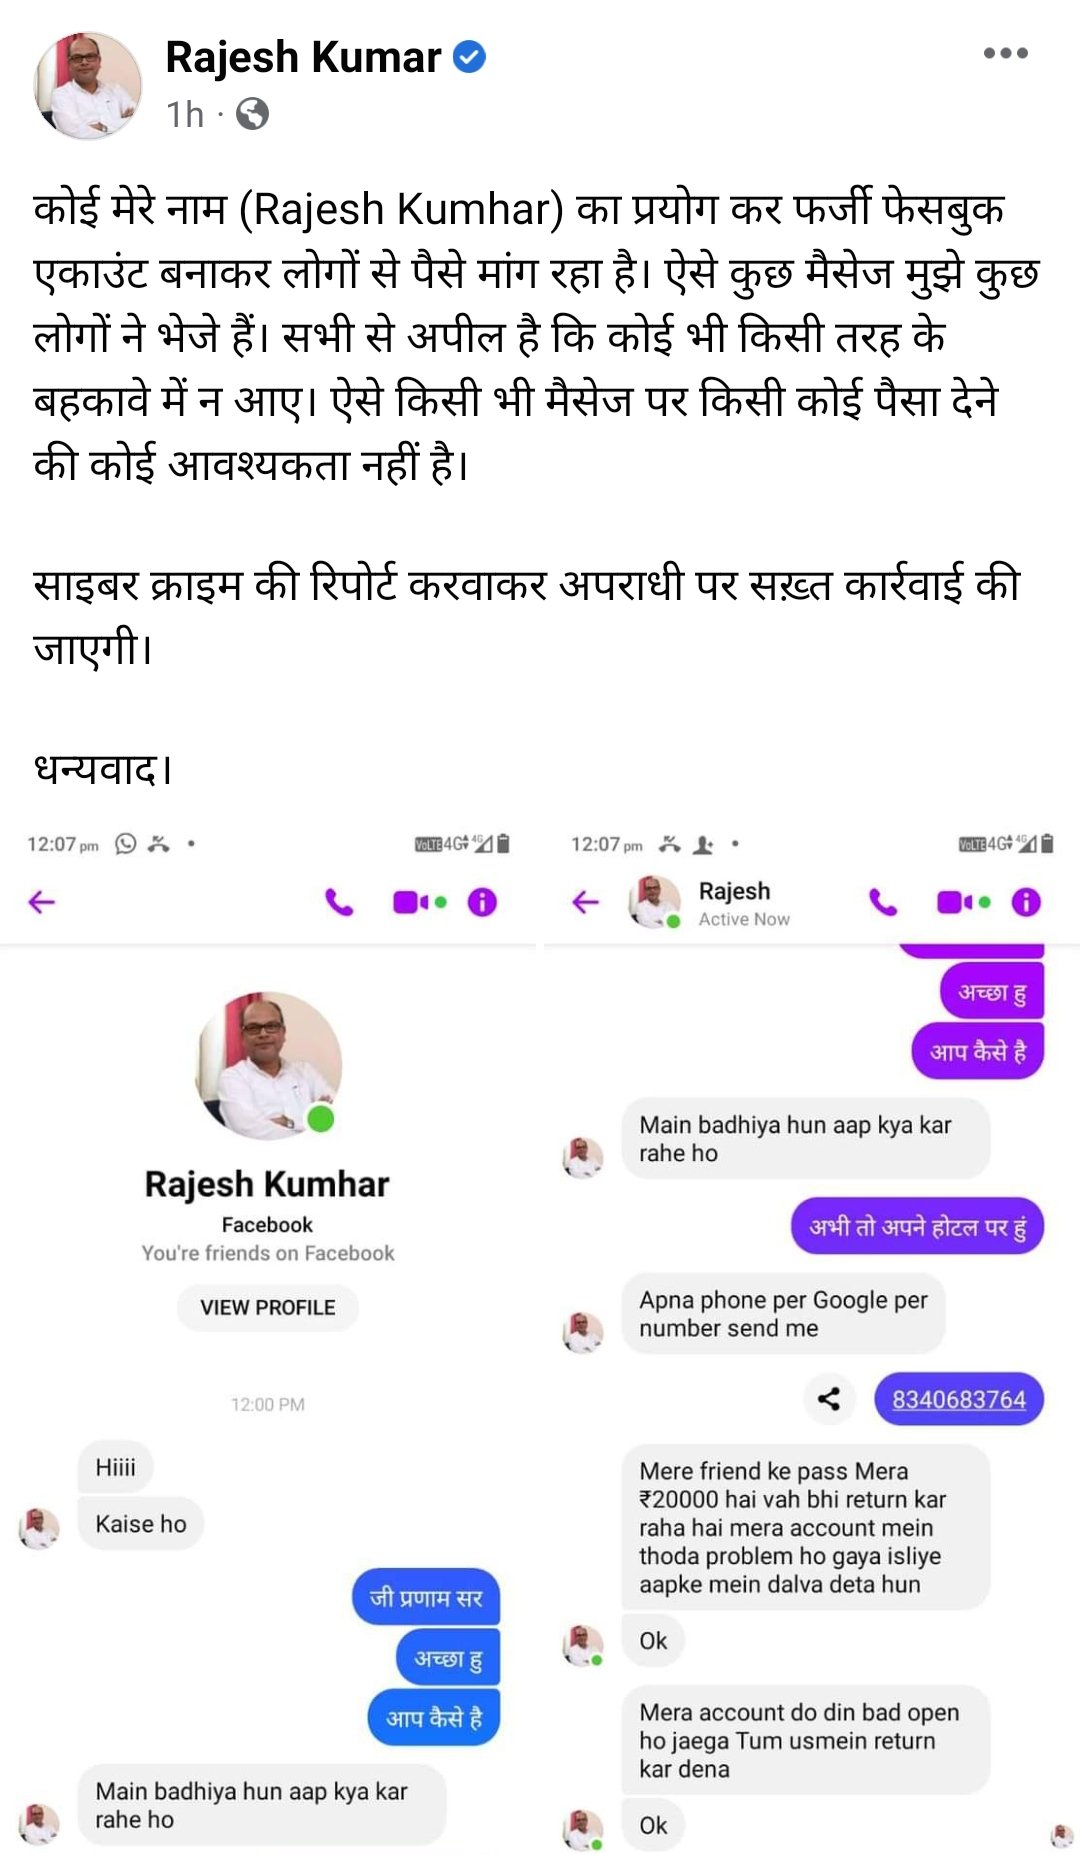This screenshot has height=1855, width=1080.
Task: Click the public audience globe icon
Action: [252, 114]
